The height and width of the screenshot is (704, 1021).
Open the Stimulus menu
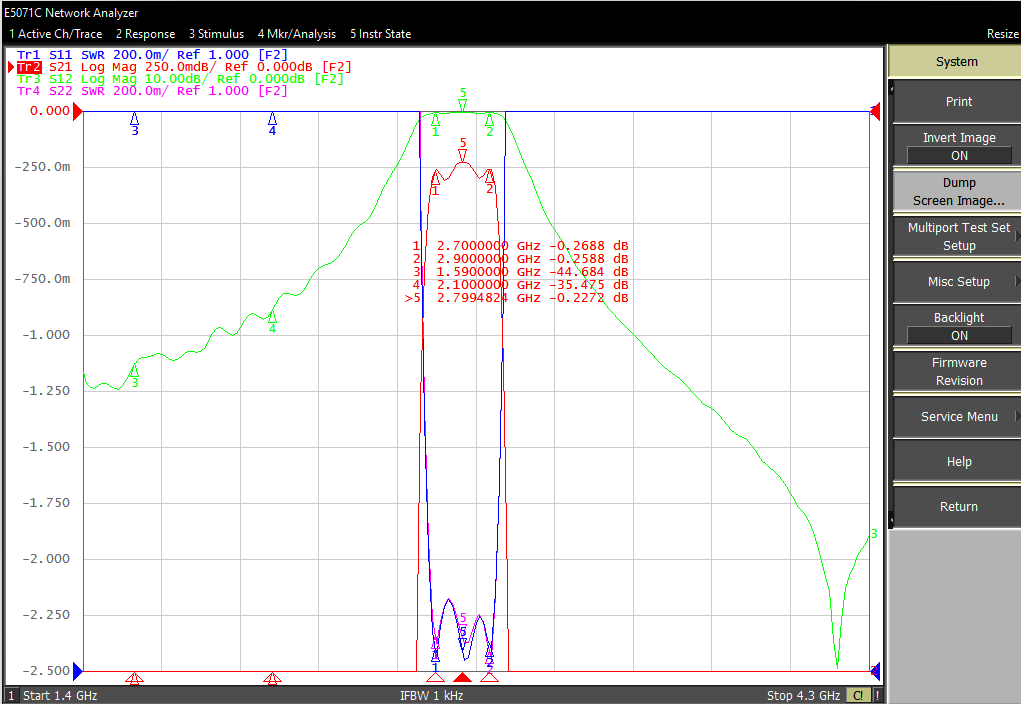pos(216,34)
